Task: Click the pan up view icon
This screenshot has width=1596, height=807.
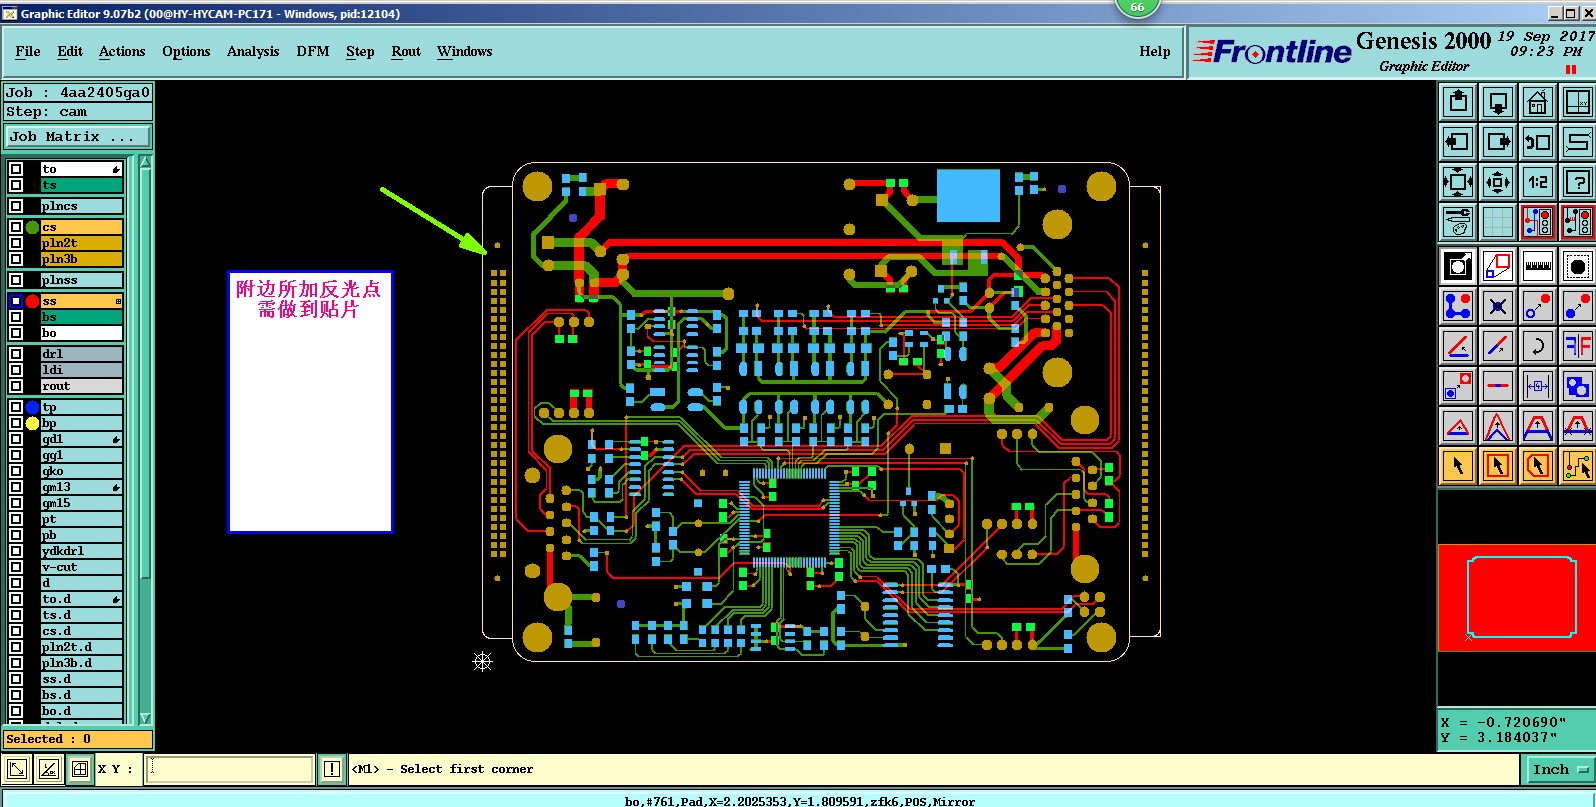Action: pos(1458,102)
